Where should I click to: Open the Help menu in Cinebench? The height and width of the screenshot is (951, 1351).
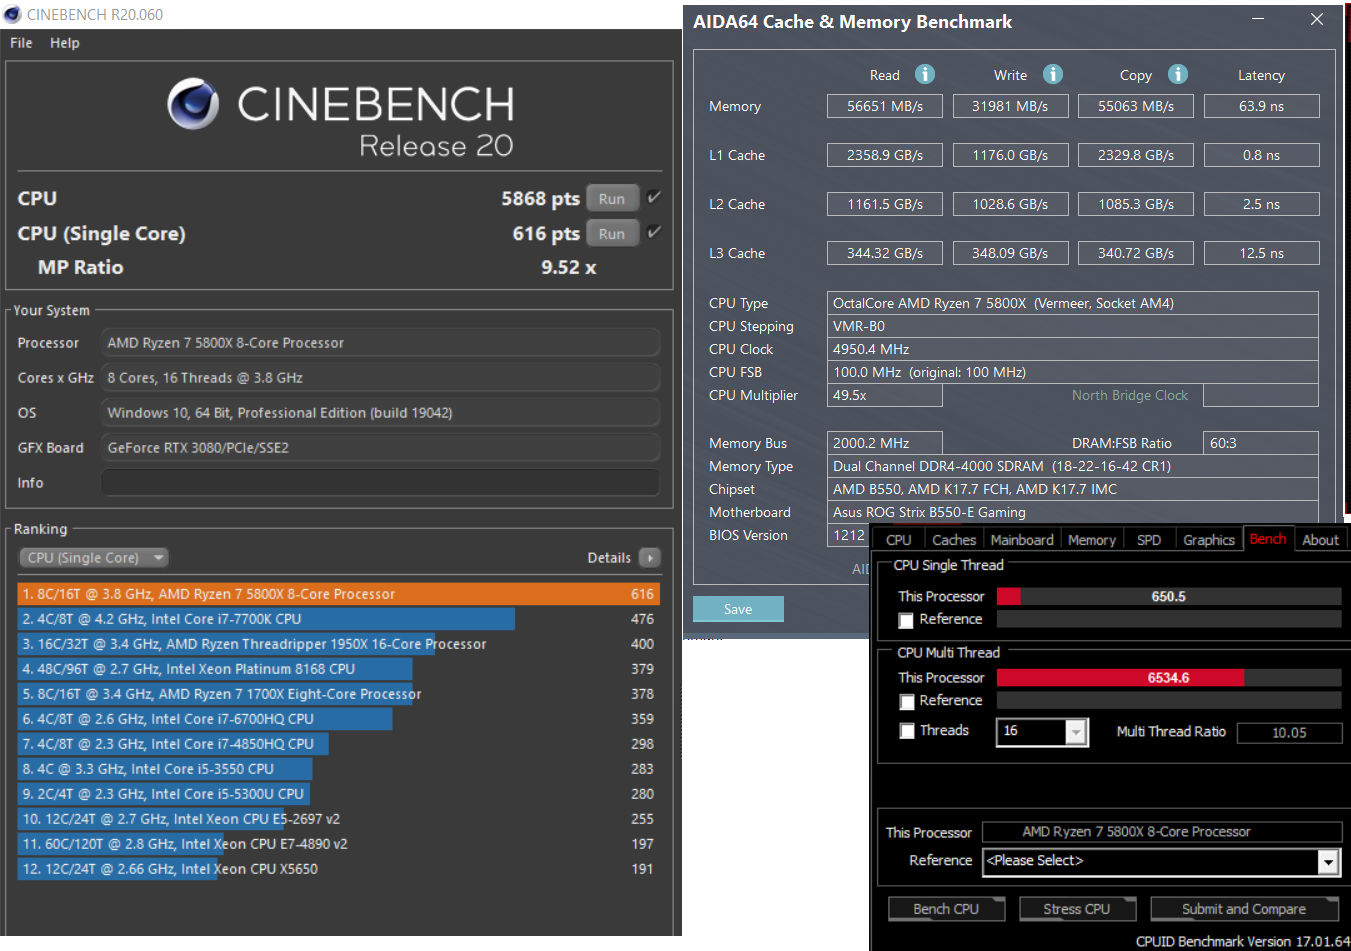65,43
